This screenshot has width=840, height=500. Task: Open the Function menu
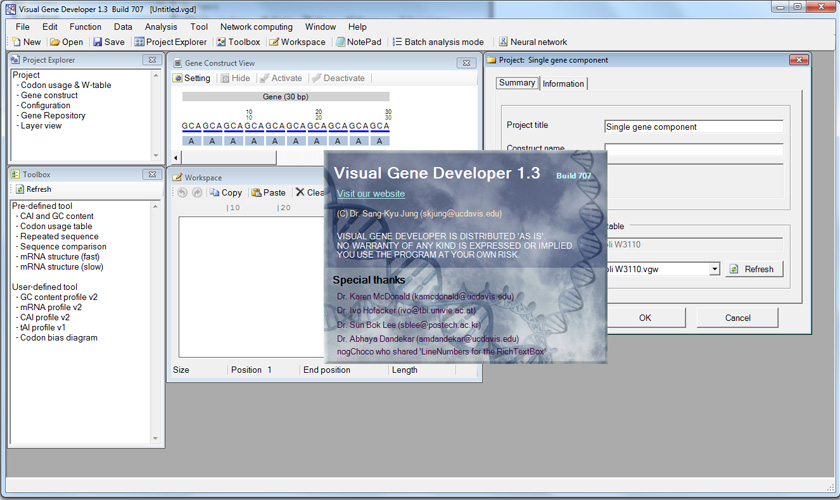(85, 27)
